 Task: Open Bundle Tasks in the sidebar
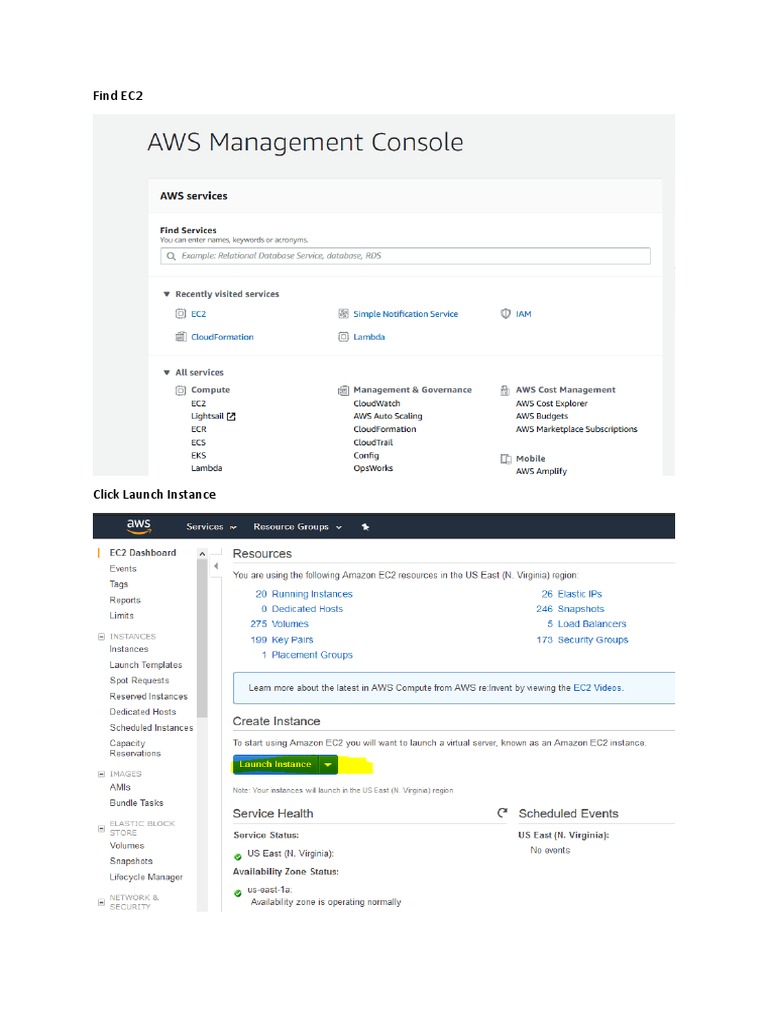(136, 803)
